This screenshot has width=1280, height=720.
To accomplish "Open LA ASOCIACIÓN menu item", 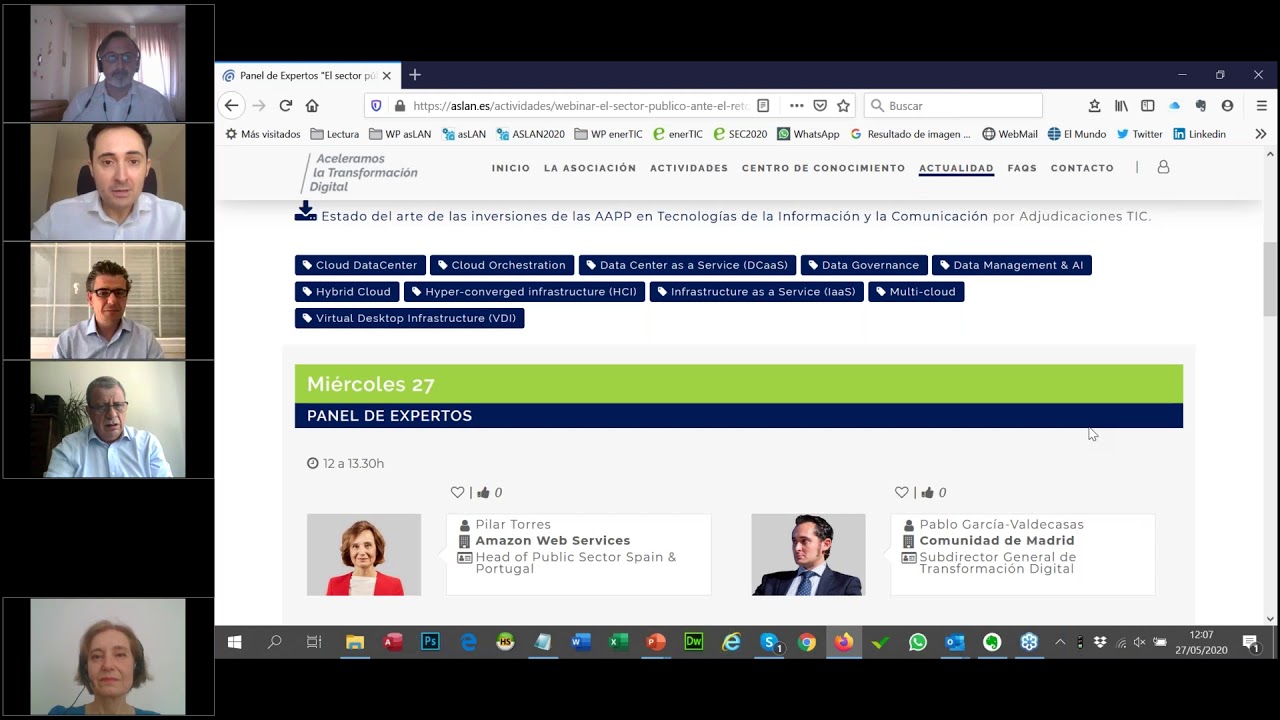I will [590, 168].
